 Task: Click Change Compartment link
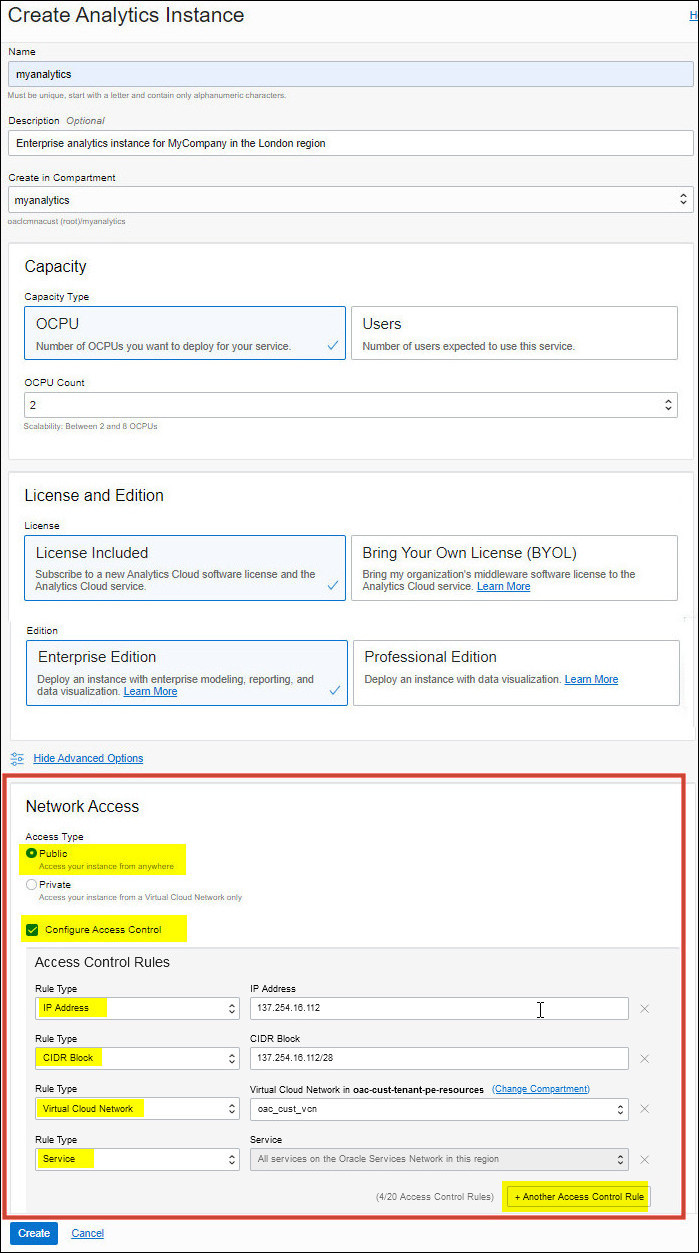[541, 1089]
